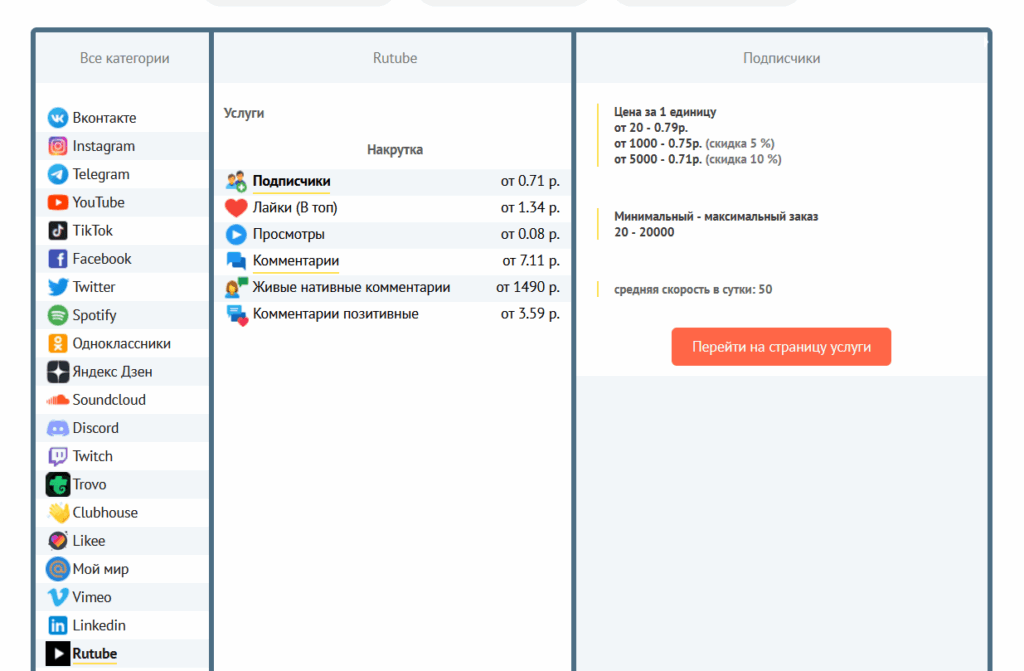Viewport: 1024px width, 671px height.
Task: Click the Все категории header
Action: point(124,58)
